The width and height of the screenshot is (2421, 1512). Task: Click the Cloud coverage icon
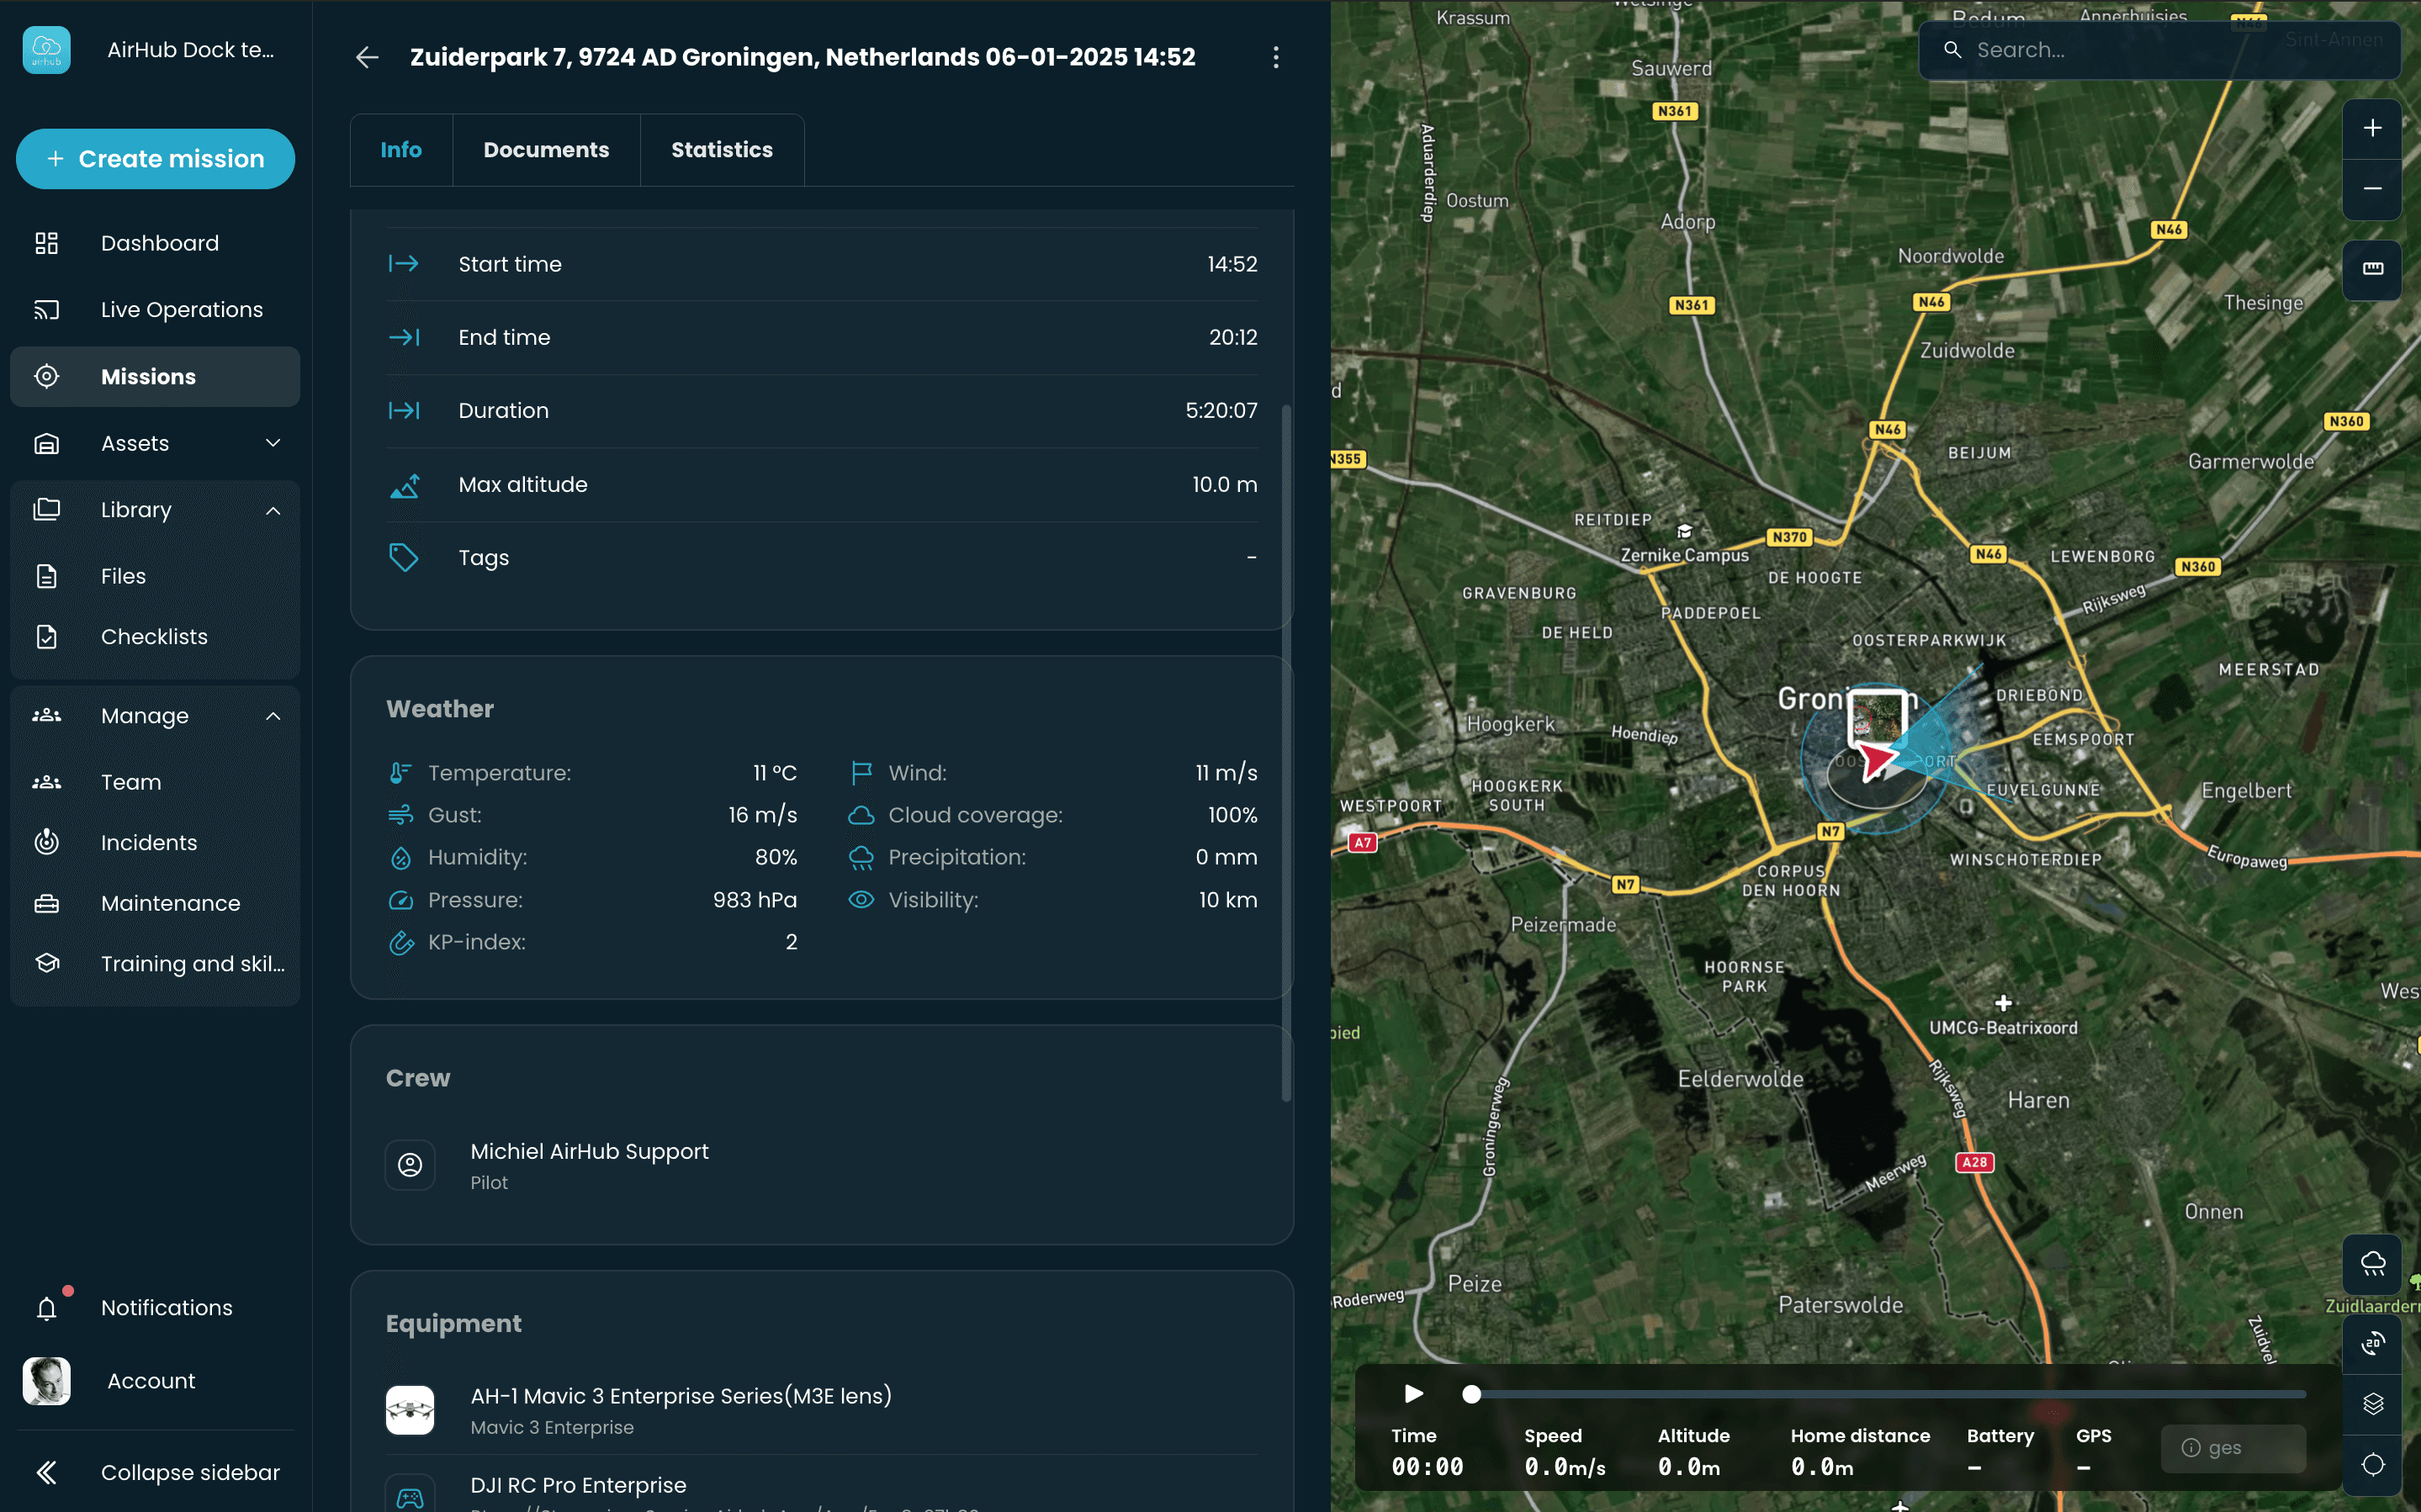tap(861, 815)
